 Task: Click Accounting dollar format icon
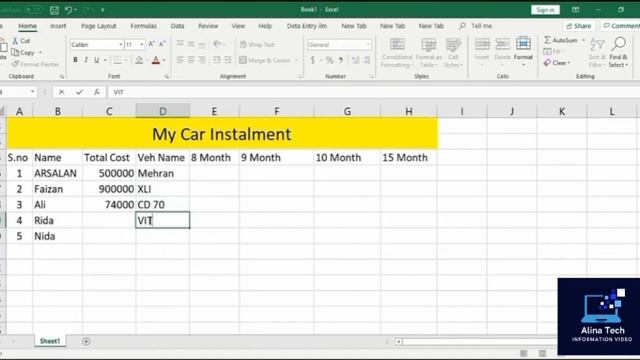click(x=313, y=60)
